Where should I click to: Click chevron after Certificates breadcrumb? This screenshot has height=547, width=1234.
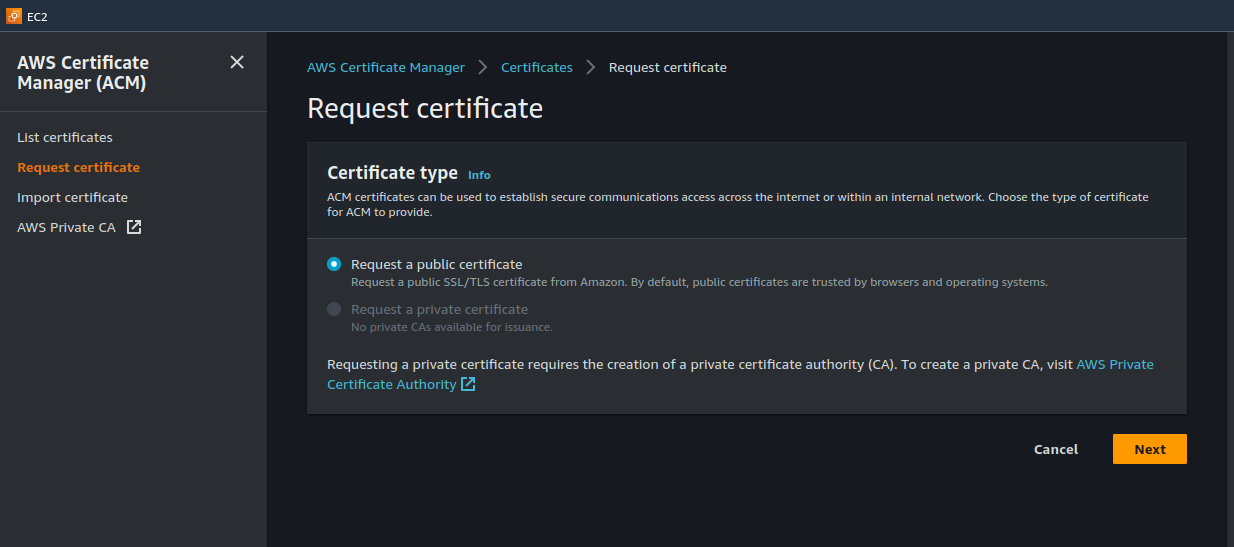pos(591,67)
